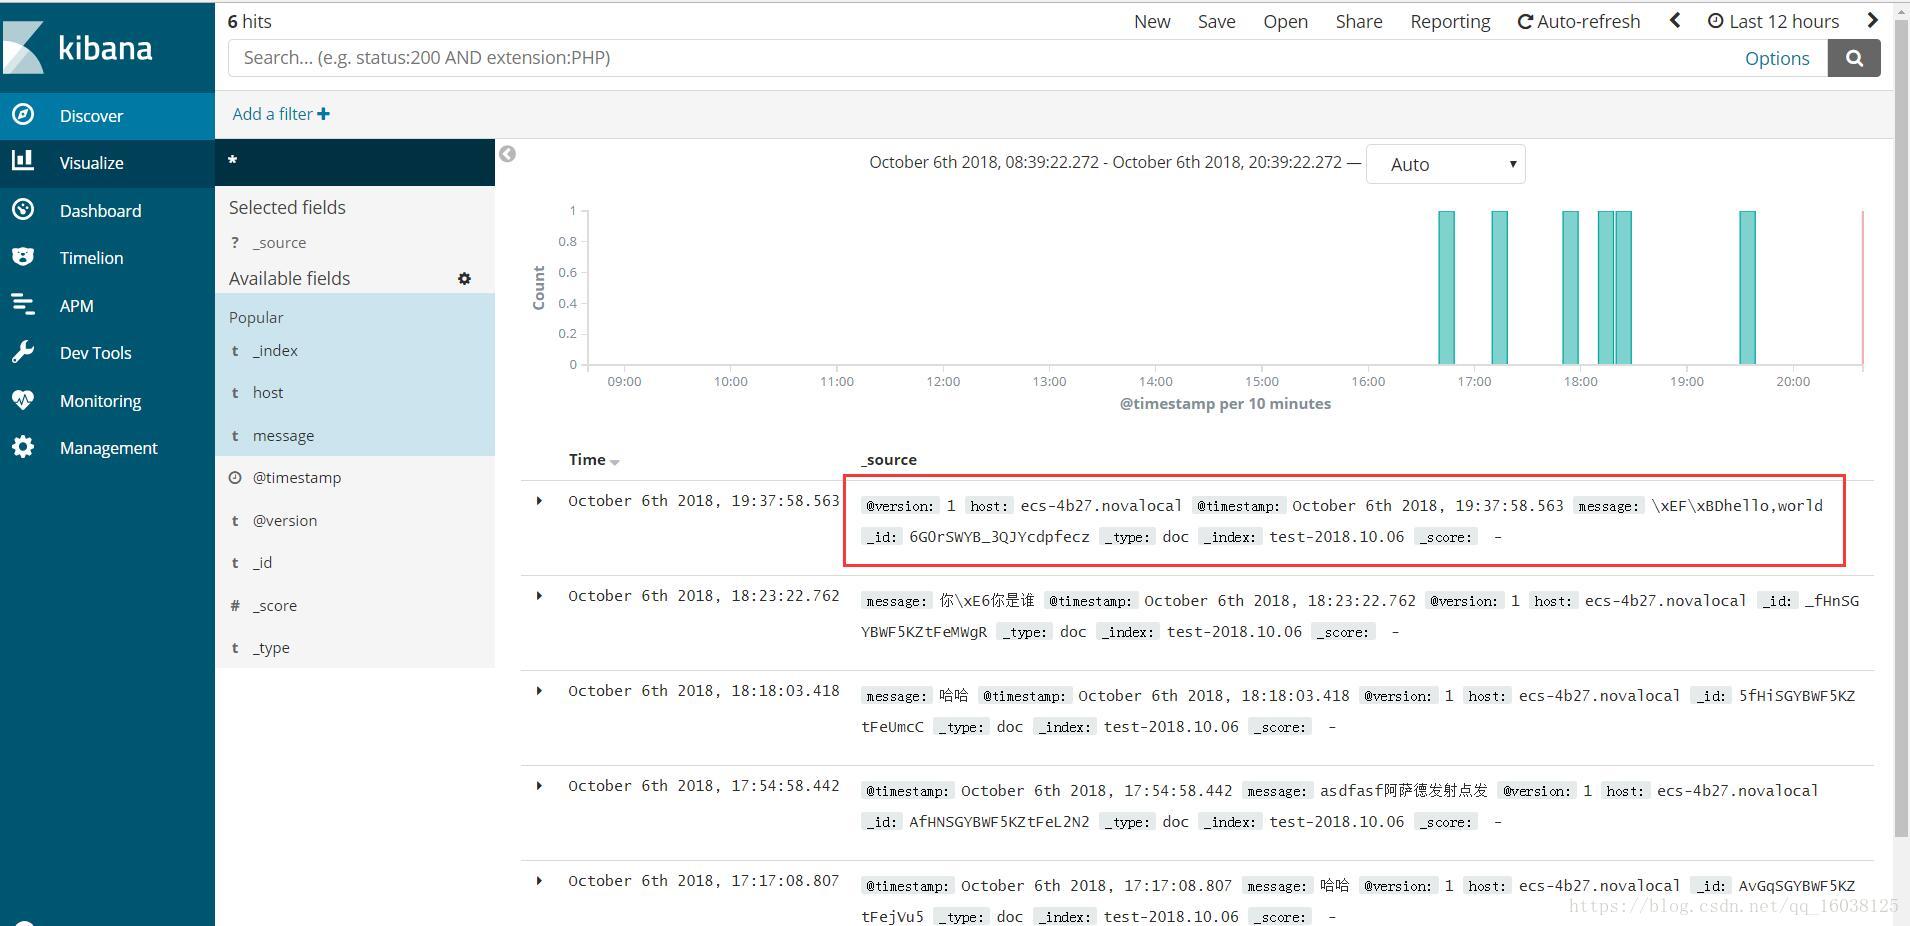Click Add a filter link
Screen dimensions: 1910x926
(x=281, y=114)
